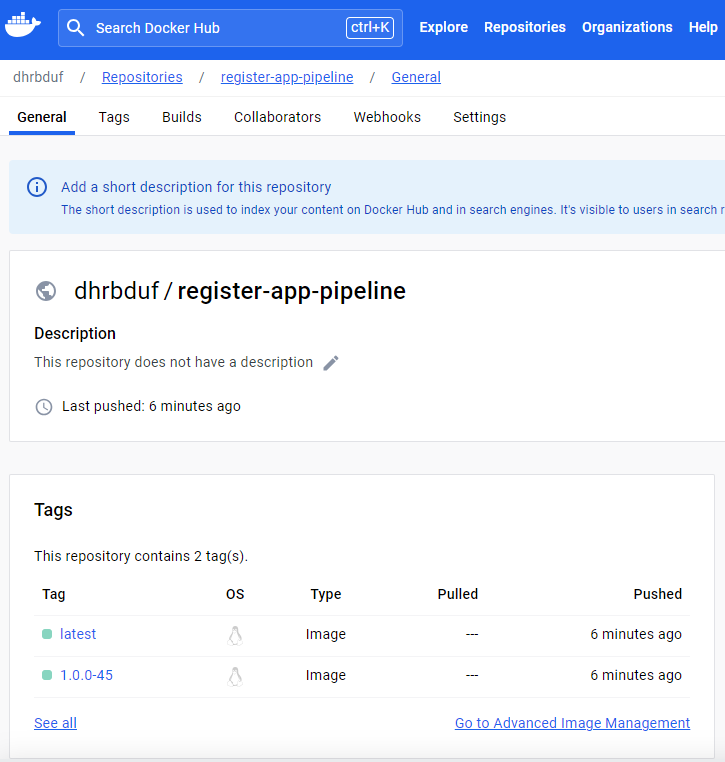Viewport: 725px width, 762px height.
Task: Click the OS column header
Action: 235,594
